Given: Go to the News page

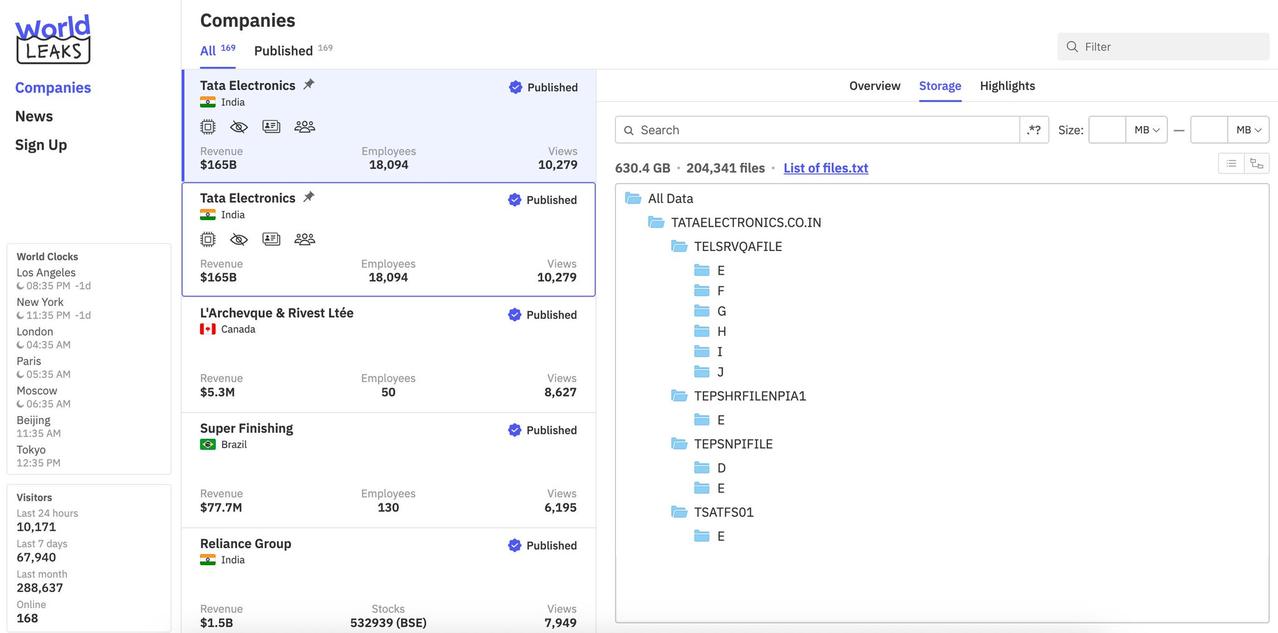Looking at the screenshot, I should click(x=34, y=116).
